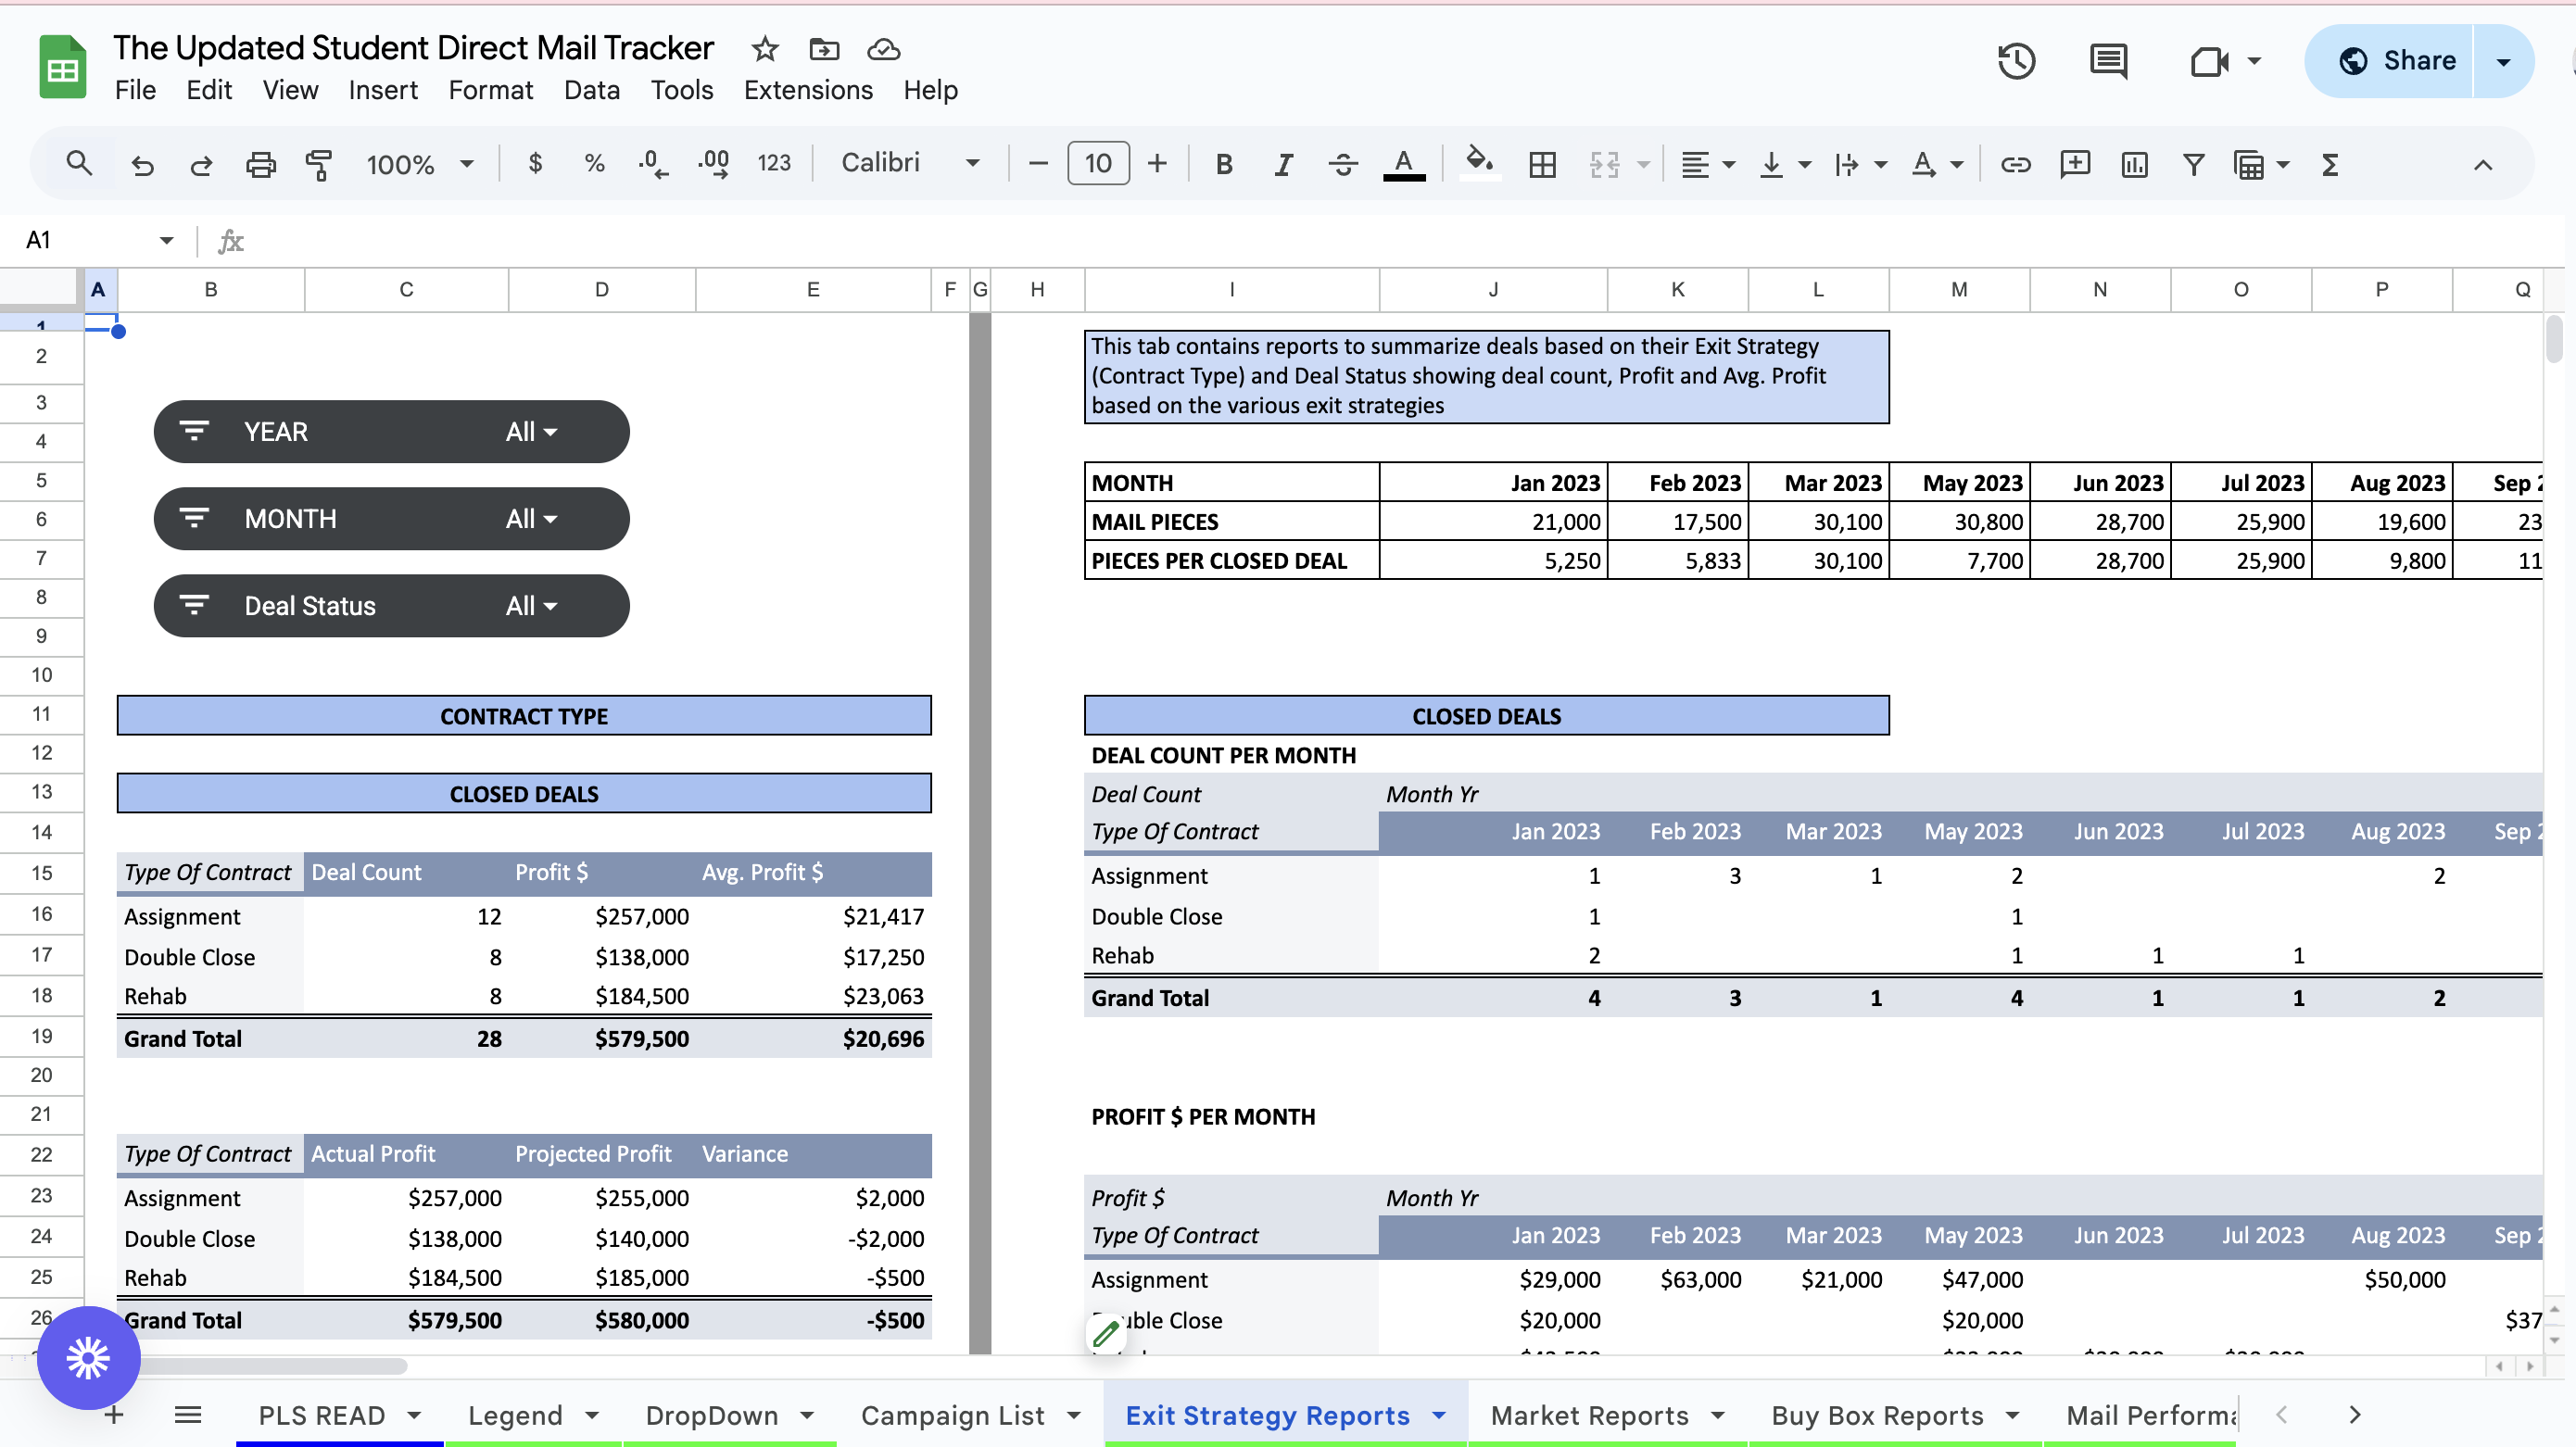Apply percent format icon
Image resolution: width=2576 pixels, height=1447 pixels.
(594, 163)
